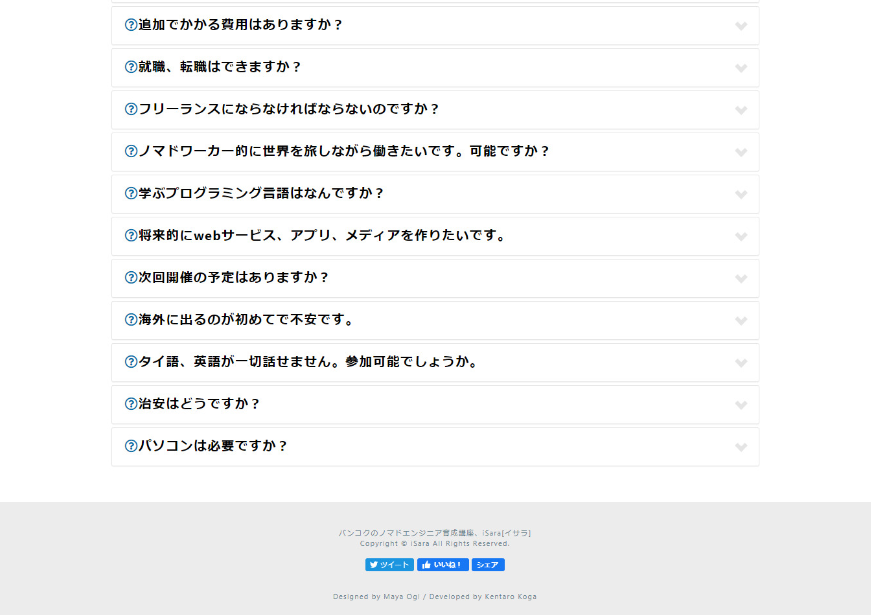Click question icon beside 次回開催の予定
The height and width of the screenshot is (615, 871).
tap(131, 277)
